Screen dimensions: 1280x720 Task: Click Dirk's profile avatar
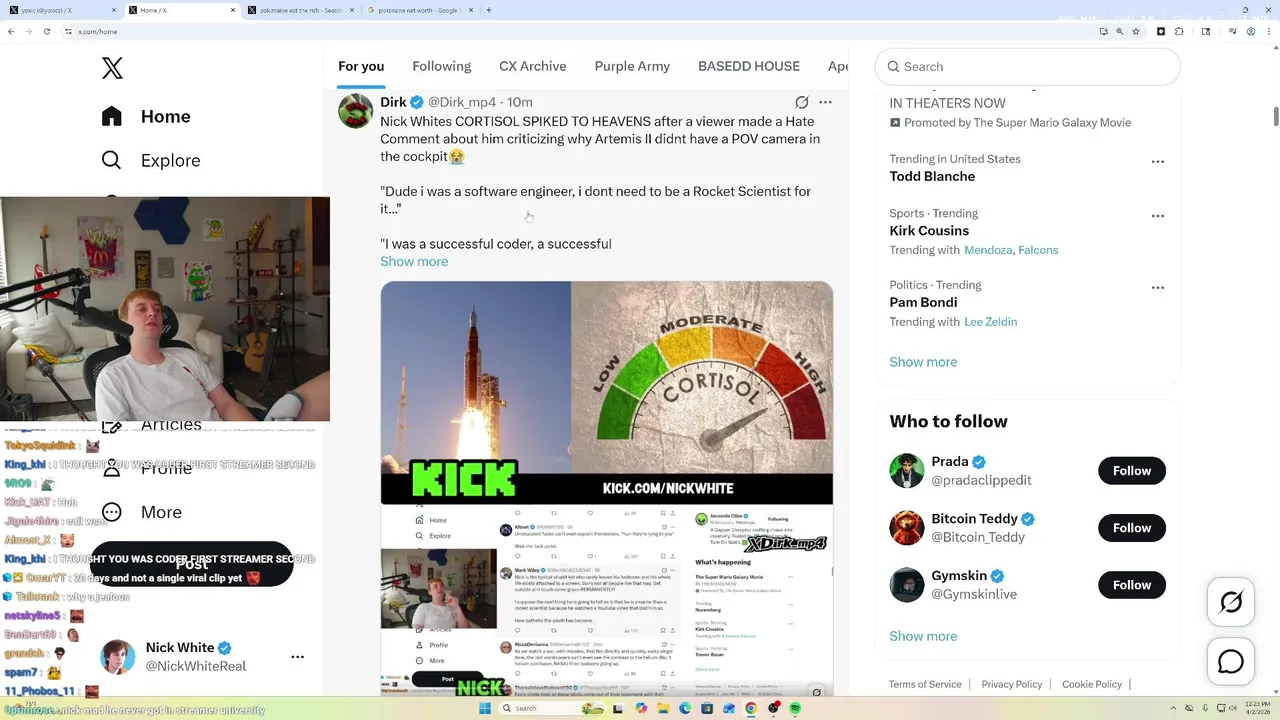click(355, 110)
